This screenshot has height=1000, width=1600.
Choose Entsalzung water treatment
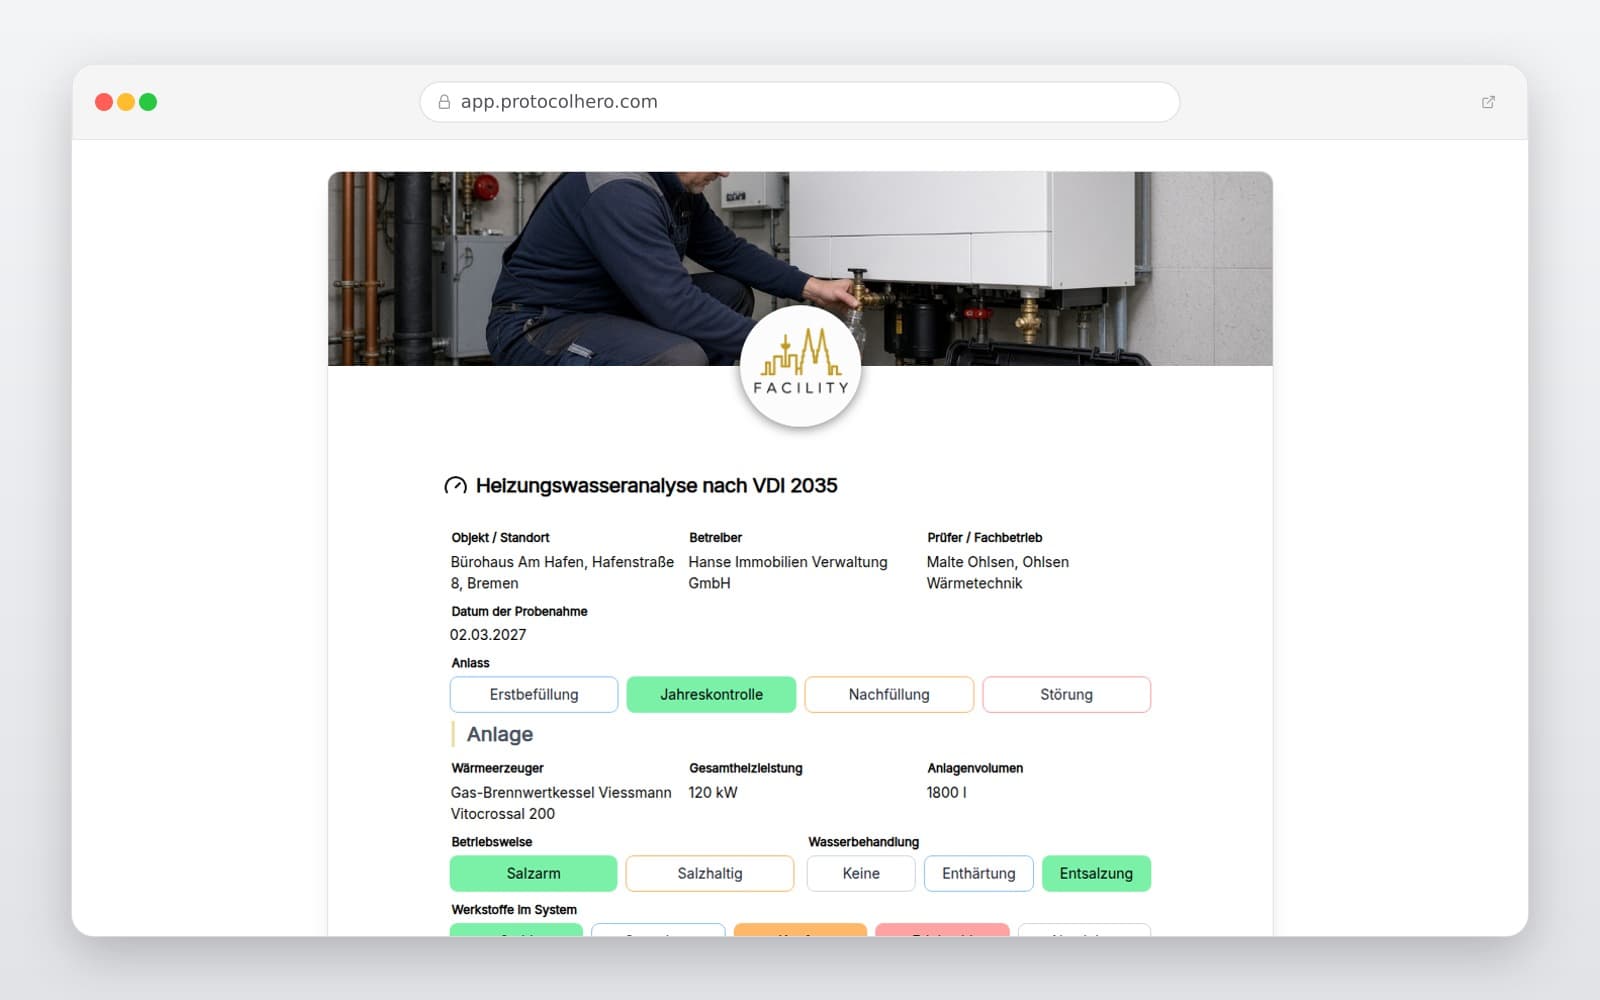[1096, 873]
